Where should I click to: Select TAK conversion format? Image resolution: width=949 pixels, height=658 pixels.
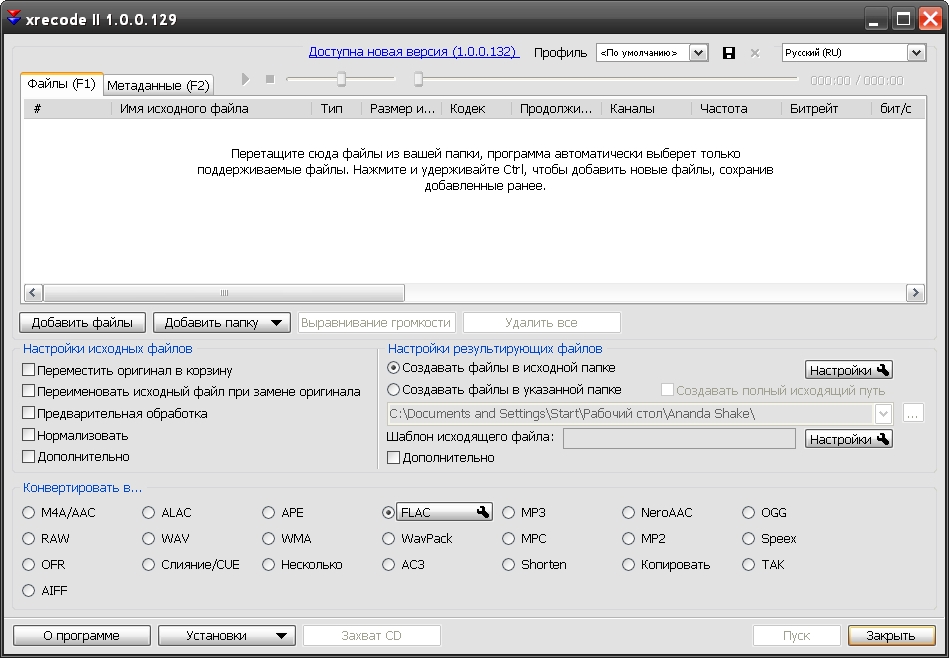pos(749,564)
